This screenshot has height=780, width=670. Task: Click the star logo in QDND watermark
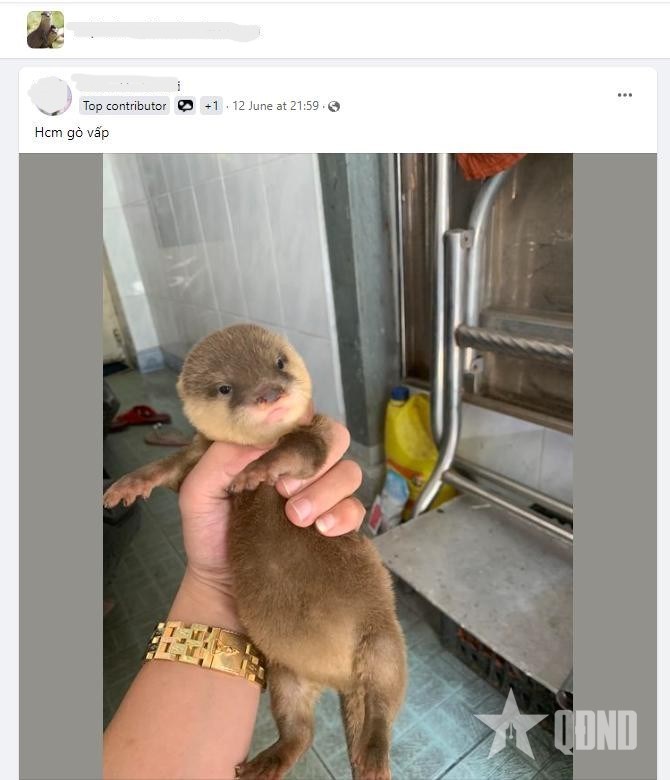pyautogui.click(x=511, y=724)
